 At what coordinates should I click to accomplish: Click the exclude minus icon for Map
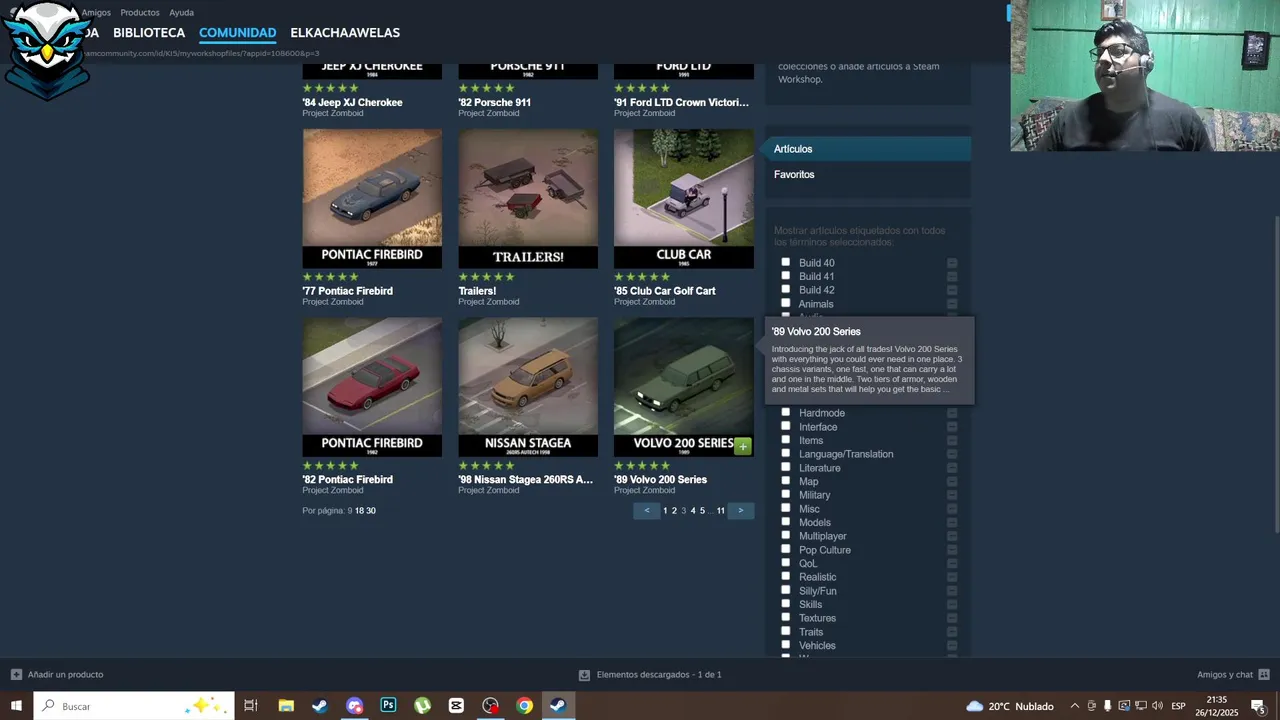952,481
